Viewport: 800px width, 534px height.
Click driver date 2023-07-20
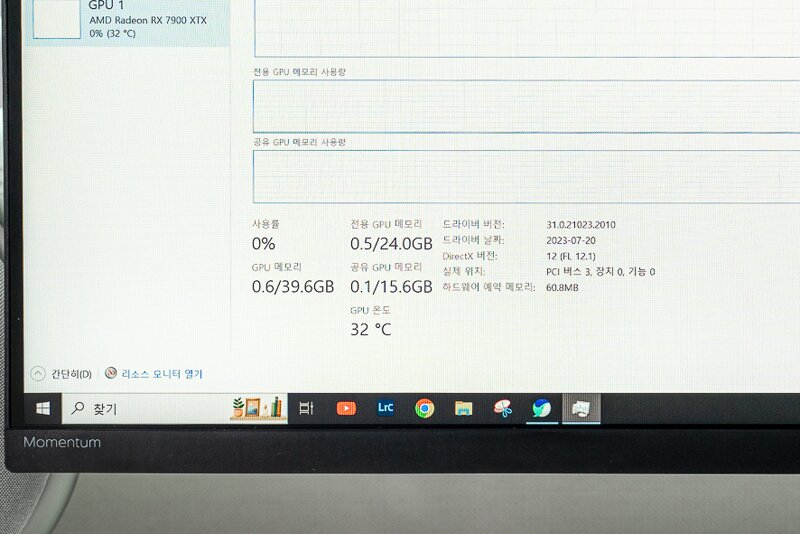pos(571,241)
